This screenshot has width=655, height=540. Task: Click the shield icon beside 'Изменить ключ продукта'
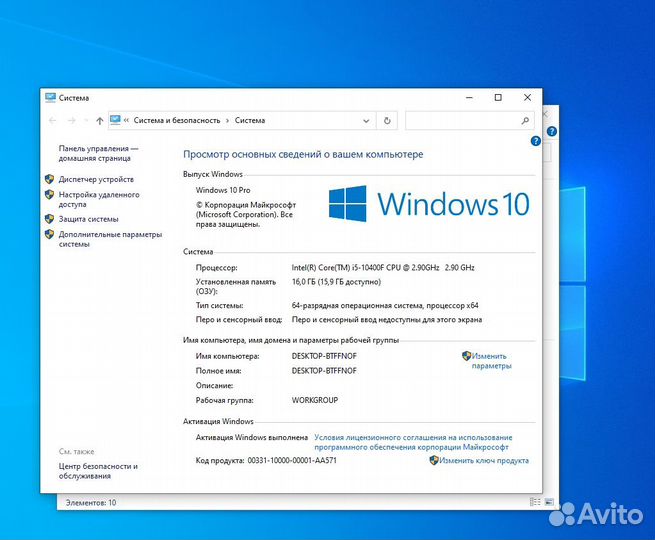tap(434, 460)
